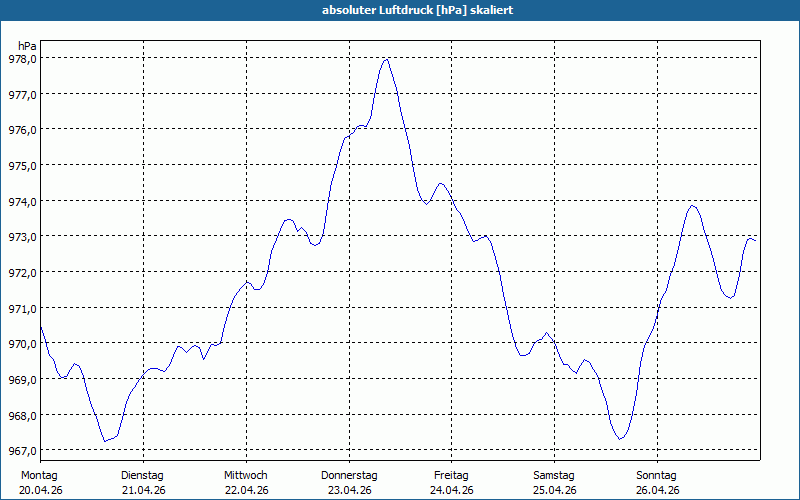800x500 pixels.
Task: Select the Mittwoch day label
Action: tap(245, 476)
